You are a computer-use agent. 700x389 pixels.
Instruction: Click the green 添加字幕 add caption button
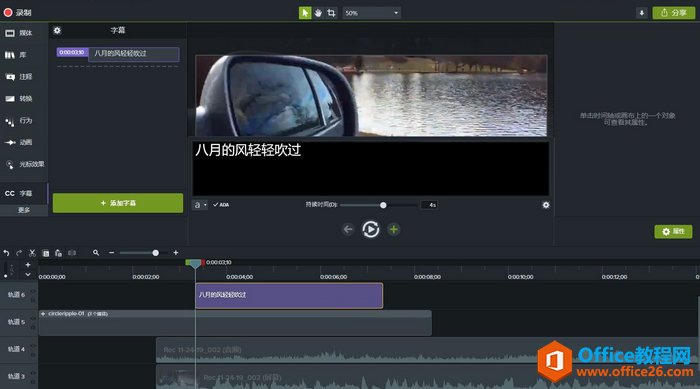pyautogui.click(x=118, y=203)
